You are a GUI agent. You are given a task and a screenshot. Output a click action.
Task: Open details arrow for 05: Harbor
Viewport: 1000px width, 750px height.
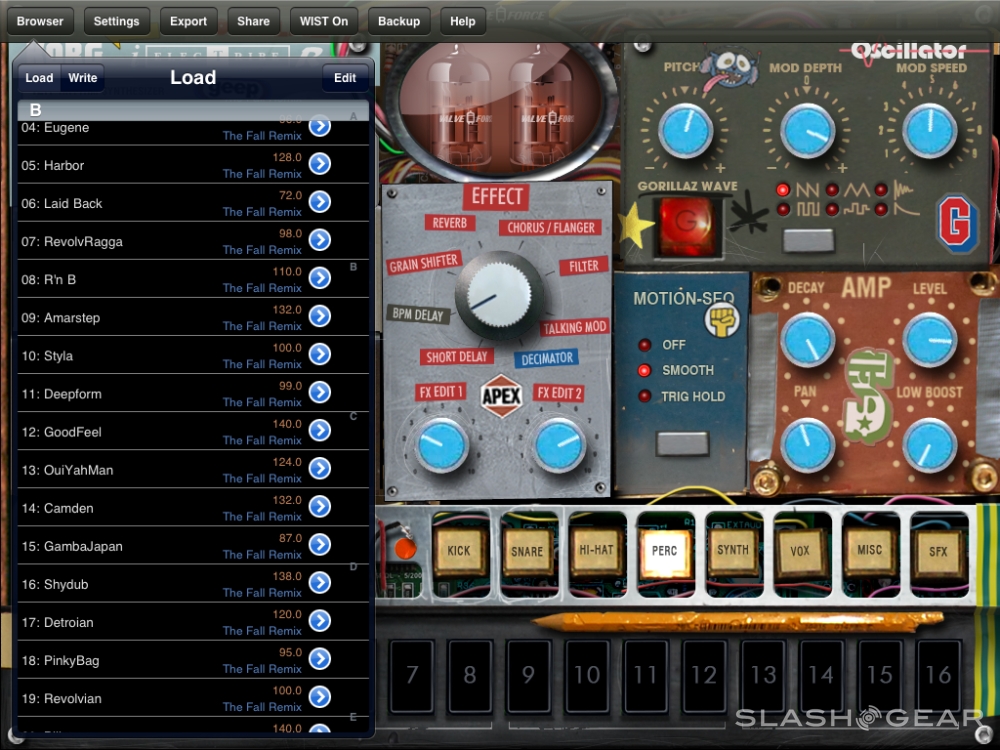pos(319,164)
